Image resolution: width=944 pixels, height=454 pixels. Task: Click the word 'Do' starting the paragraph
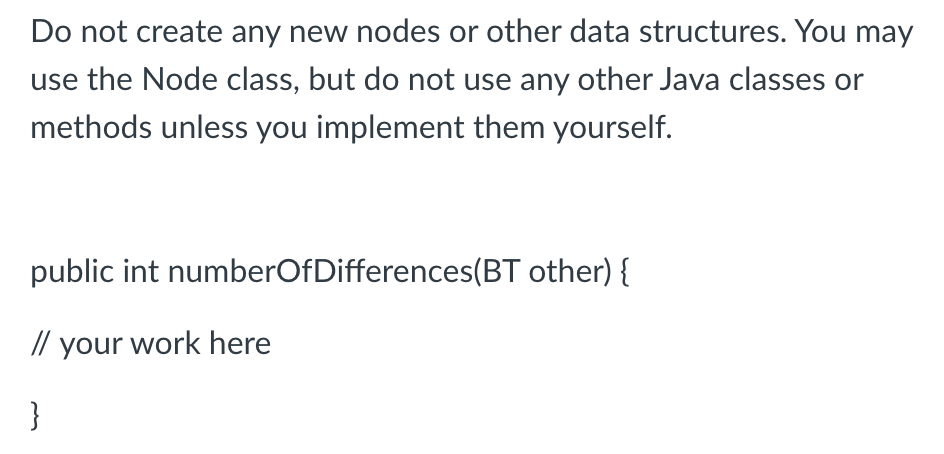point(51,31)
